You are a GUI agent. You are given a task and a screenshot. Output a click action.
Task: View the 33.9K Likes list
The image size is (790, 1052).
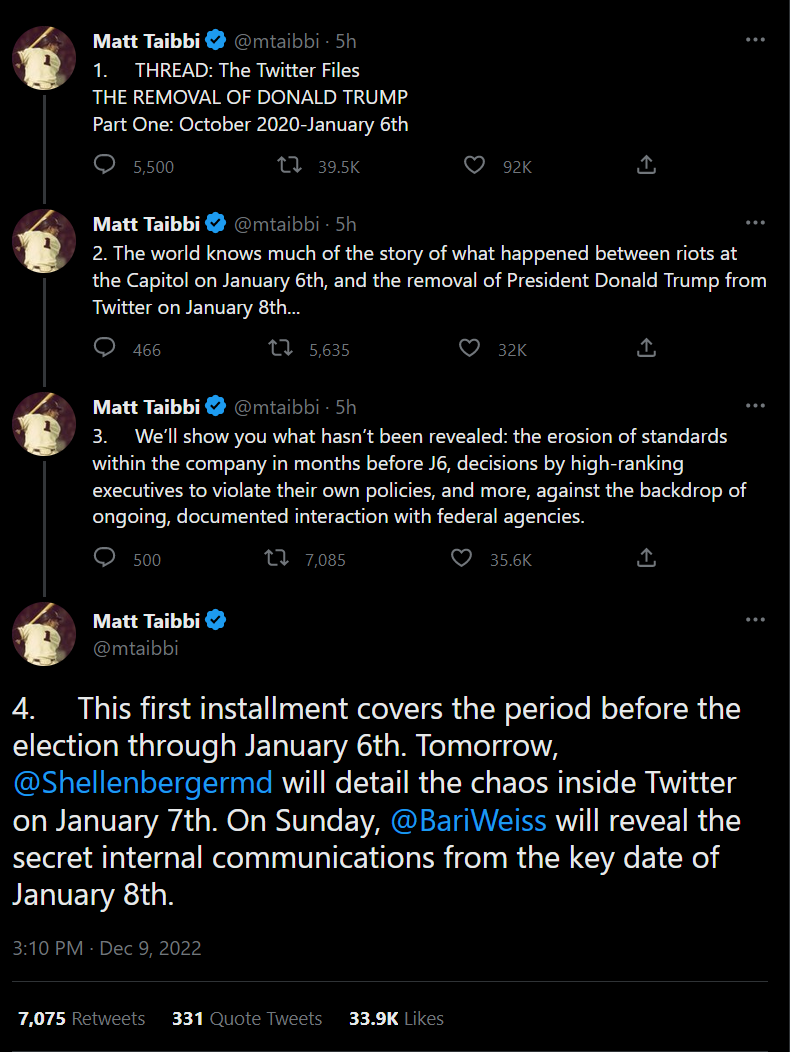point(396,1018)
